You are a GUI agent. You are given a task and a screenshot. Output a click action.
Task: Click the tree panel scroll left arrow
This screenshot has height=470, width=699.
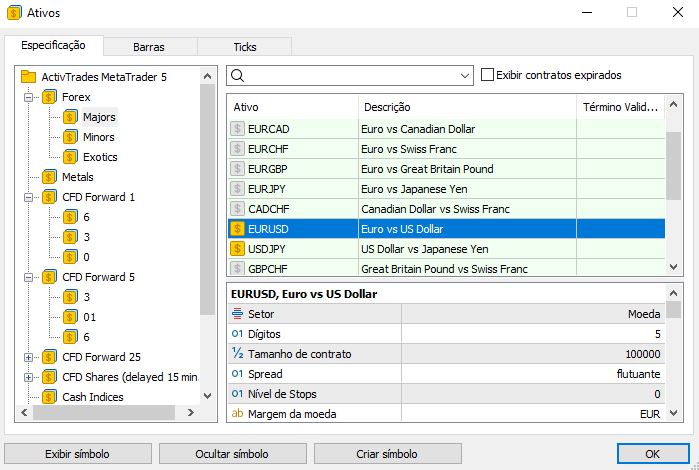pos(25,412)
